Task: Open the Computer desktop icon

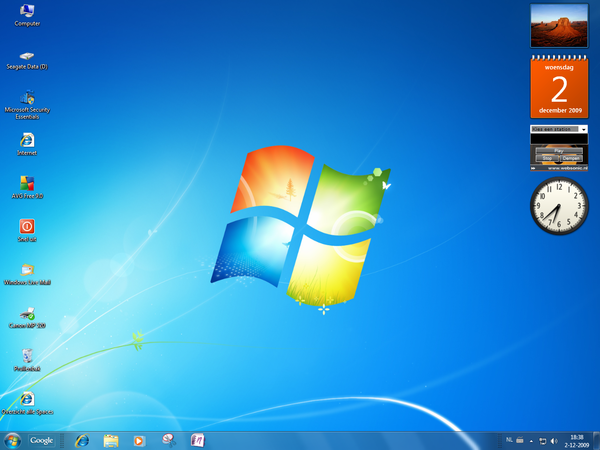Action: tap(27, 15)
